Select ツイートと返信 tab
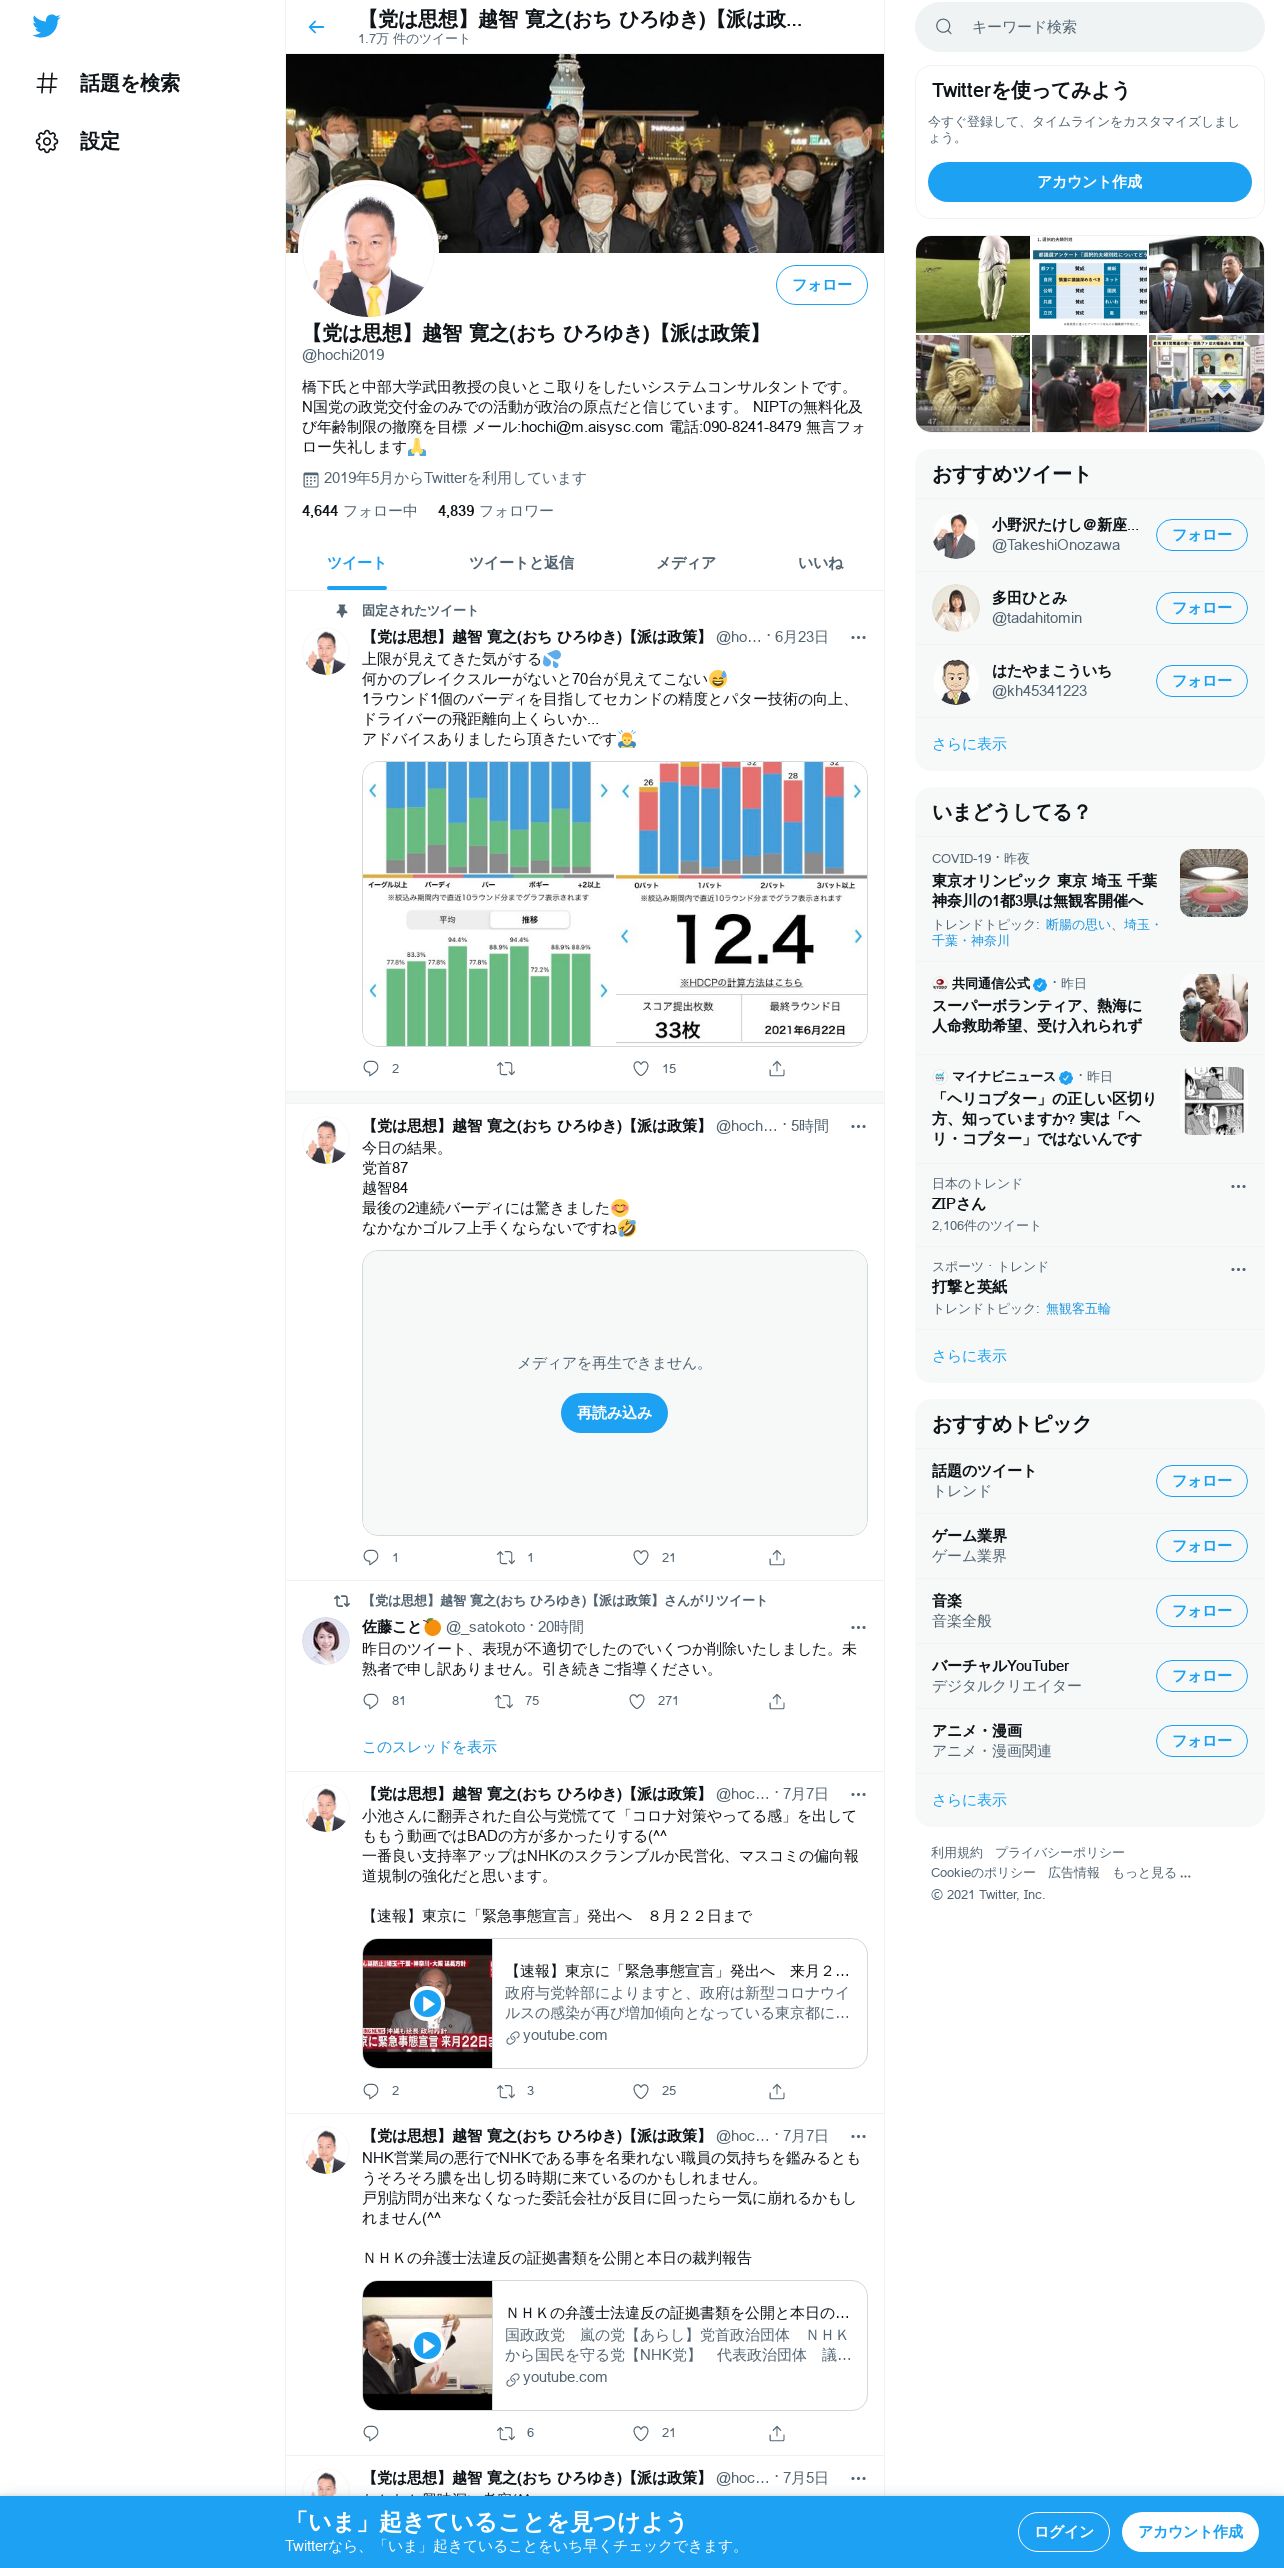1284x2568 pixels. (521, 563)
